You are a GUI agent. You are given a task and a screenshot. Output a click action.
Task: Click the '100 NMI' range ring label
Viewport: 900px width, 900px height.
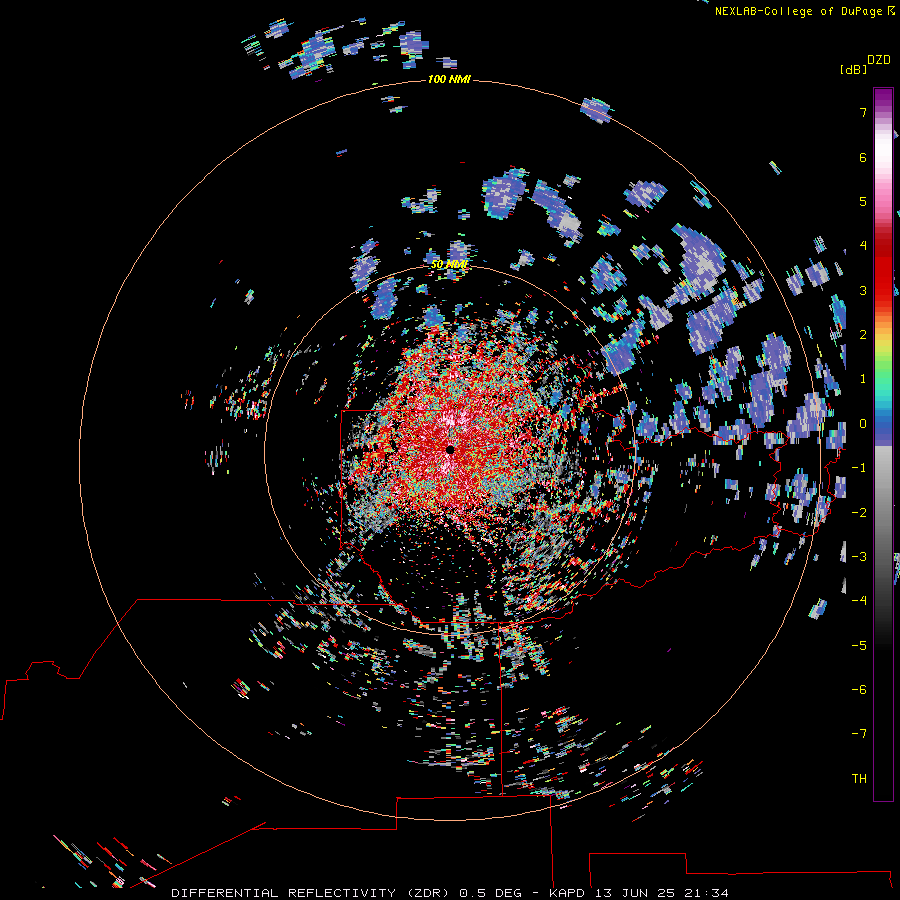point(449,79)
